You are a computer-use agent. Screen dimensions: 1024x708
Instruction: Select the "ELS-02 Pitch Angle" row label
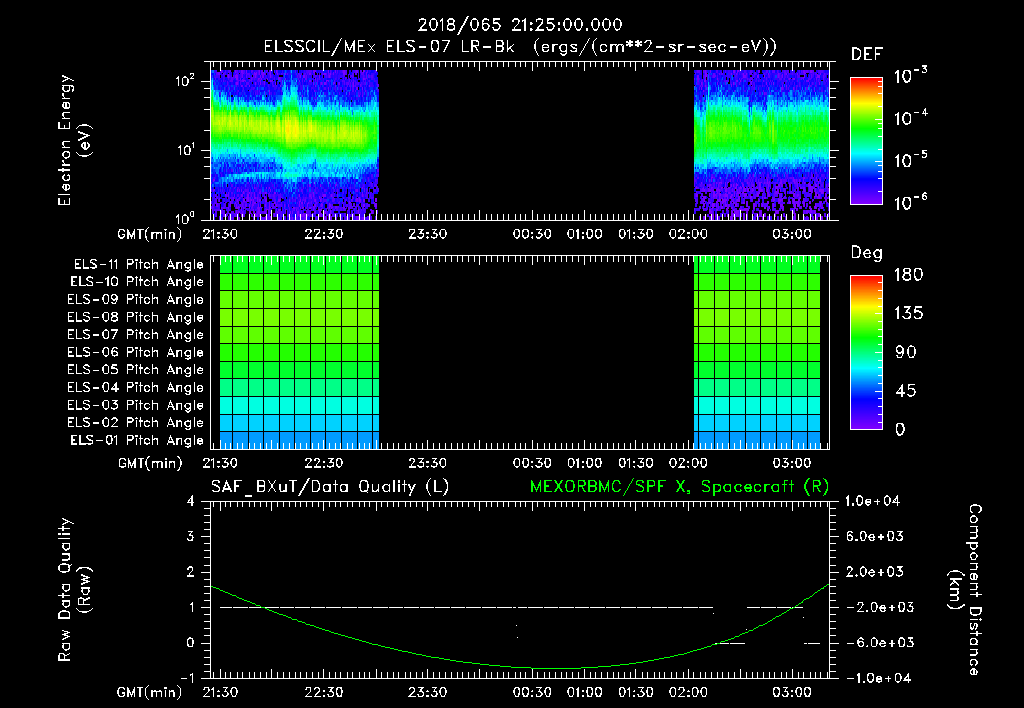point(136,423)
